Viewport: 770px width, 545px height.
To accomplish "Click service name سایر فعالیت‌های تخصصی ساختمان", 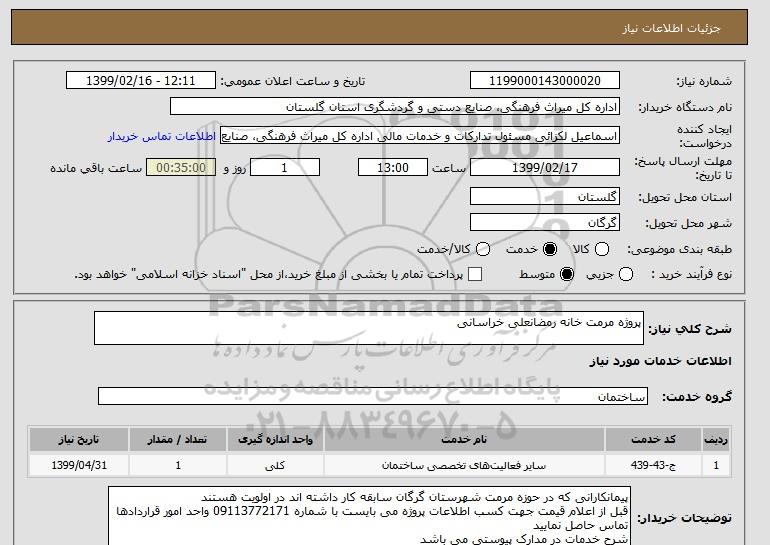I will 464,465.
